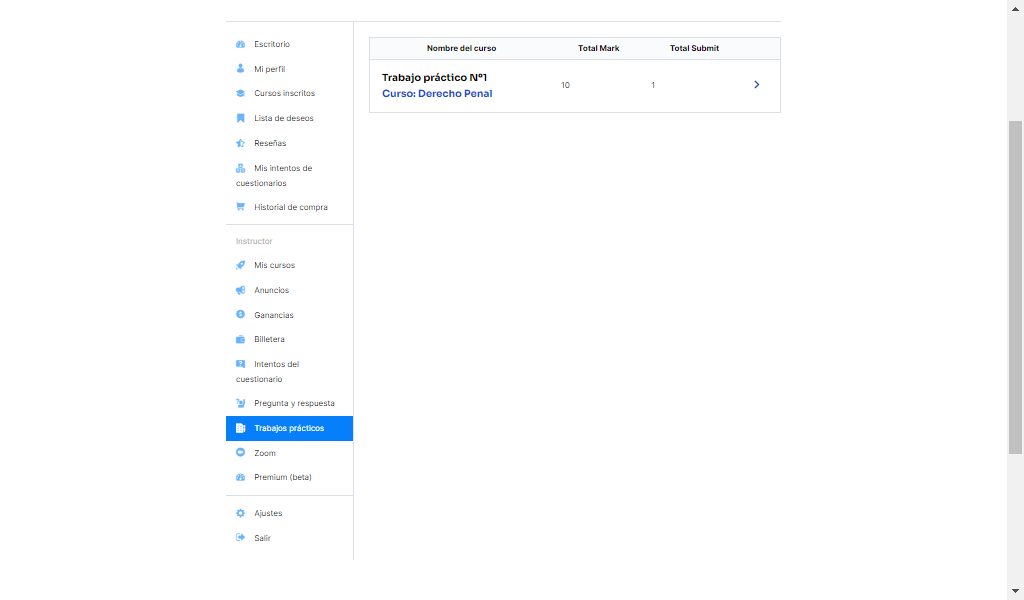This screenshot has width=1024, height=600.
Task: Click the Mi perfil user icon
Action: coord(240,69)
